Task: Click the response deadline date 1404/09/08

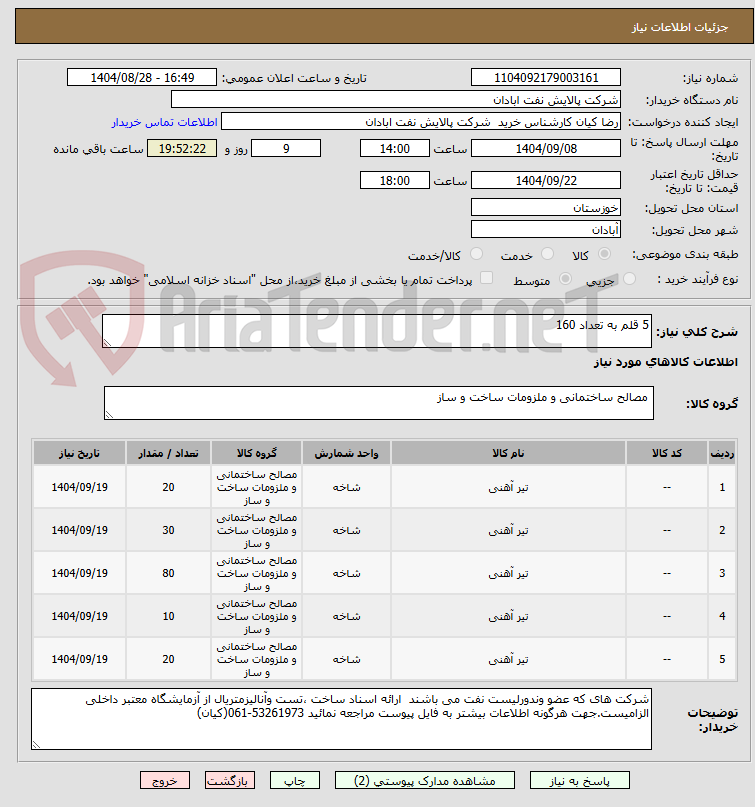Action: pyautogui.click(x=546, y=149)
